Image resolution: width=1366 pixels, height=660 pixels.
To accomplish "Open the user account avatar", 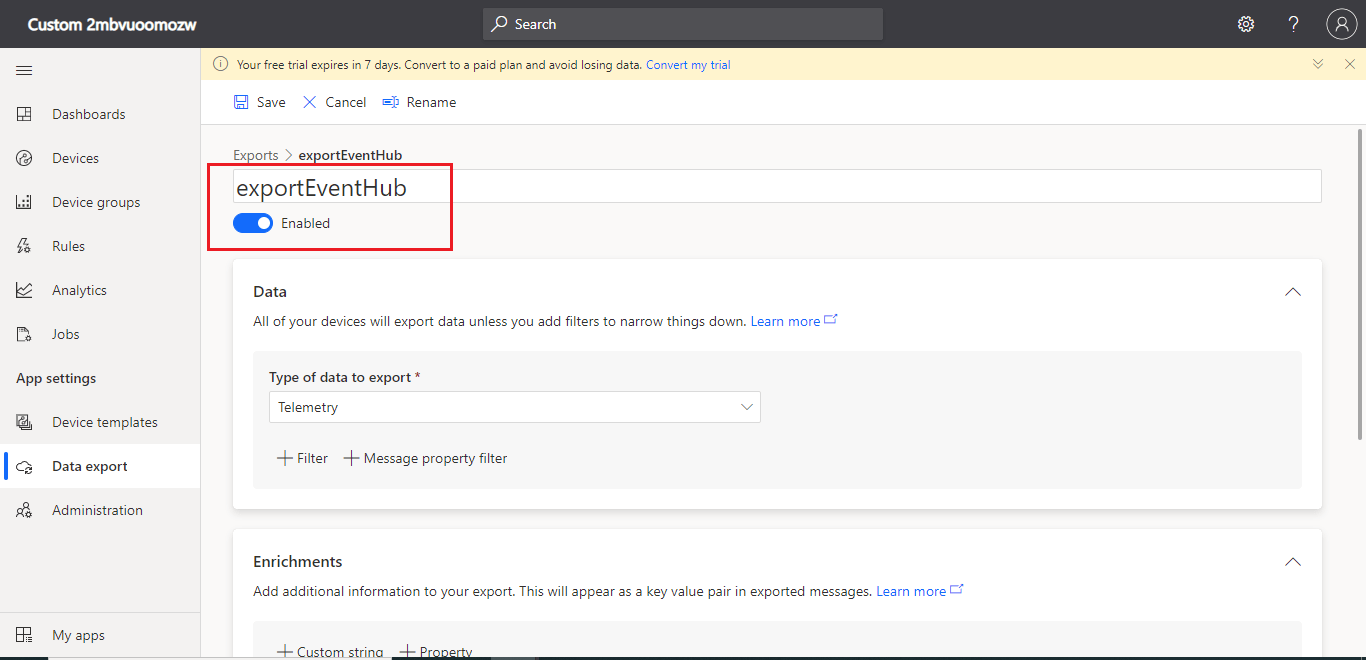I will (1341, 24).
